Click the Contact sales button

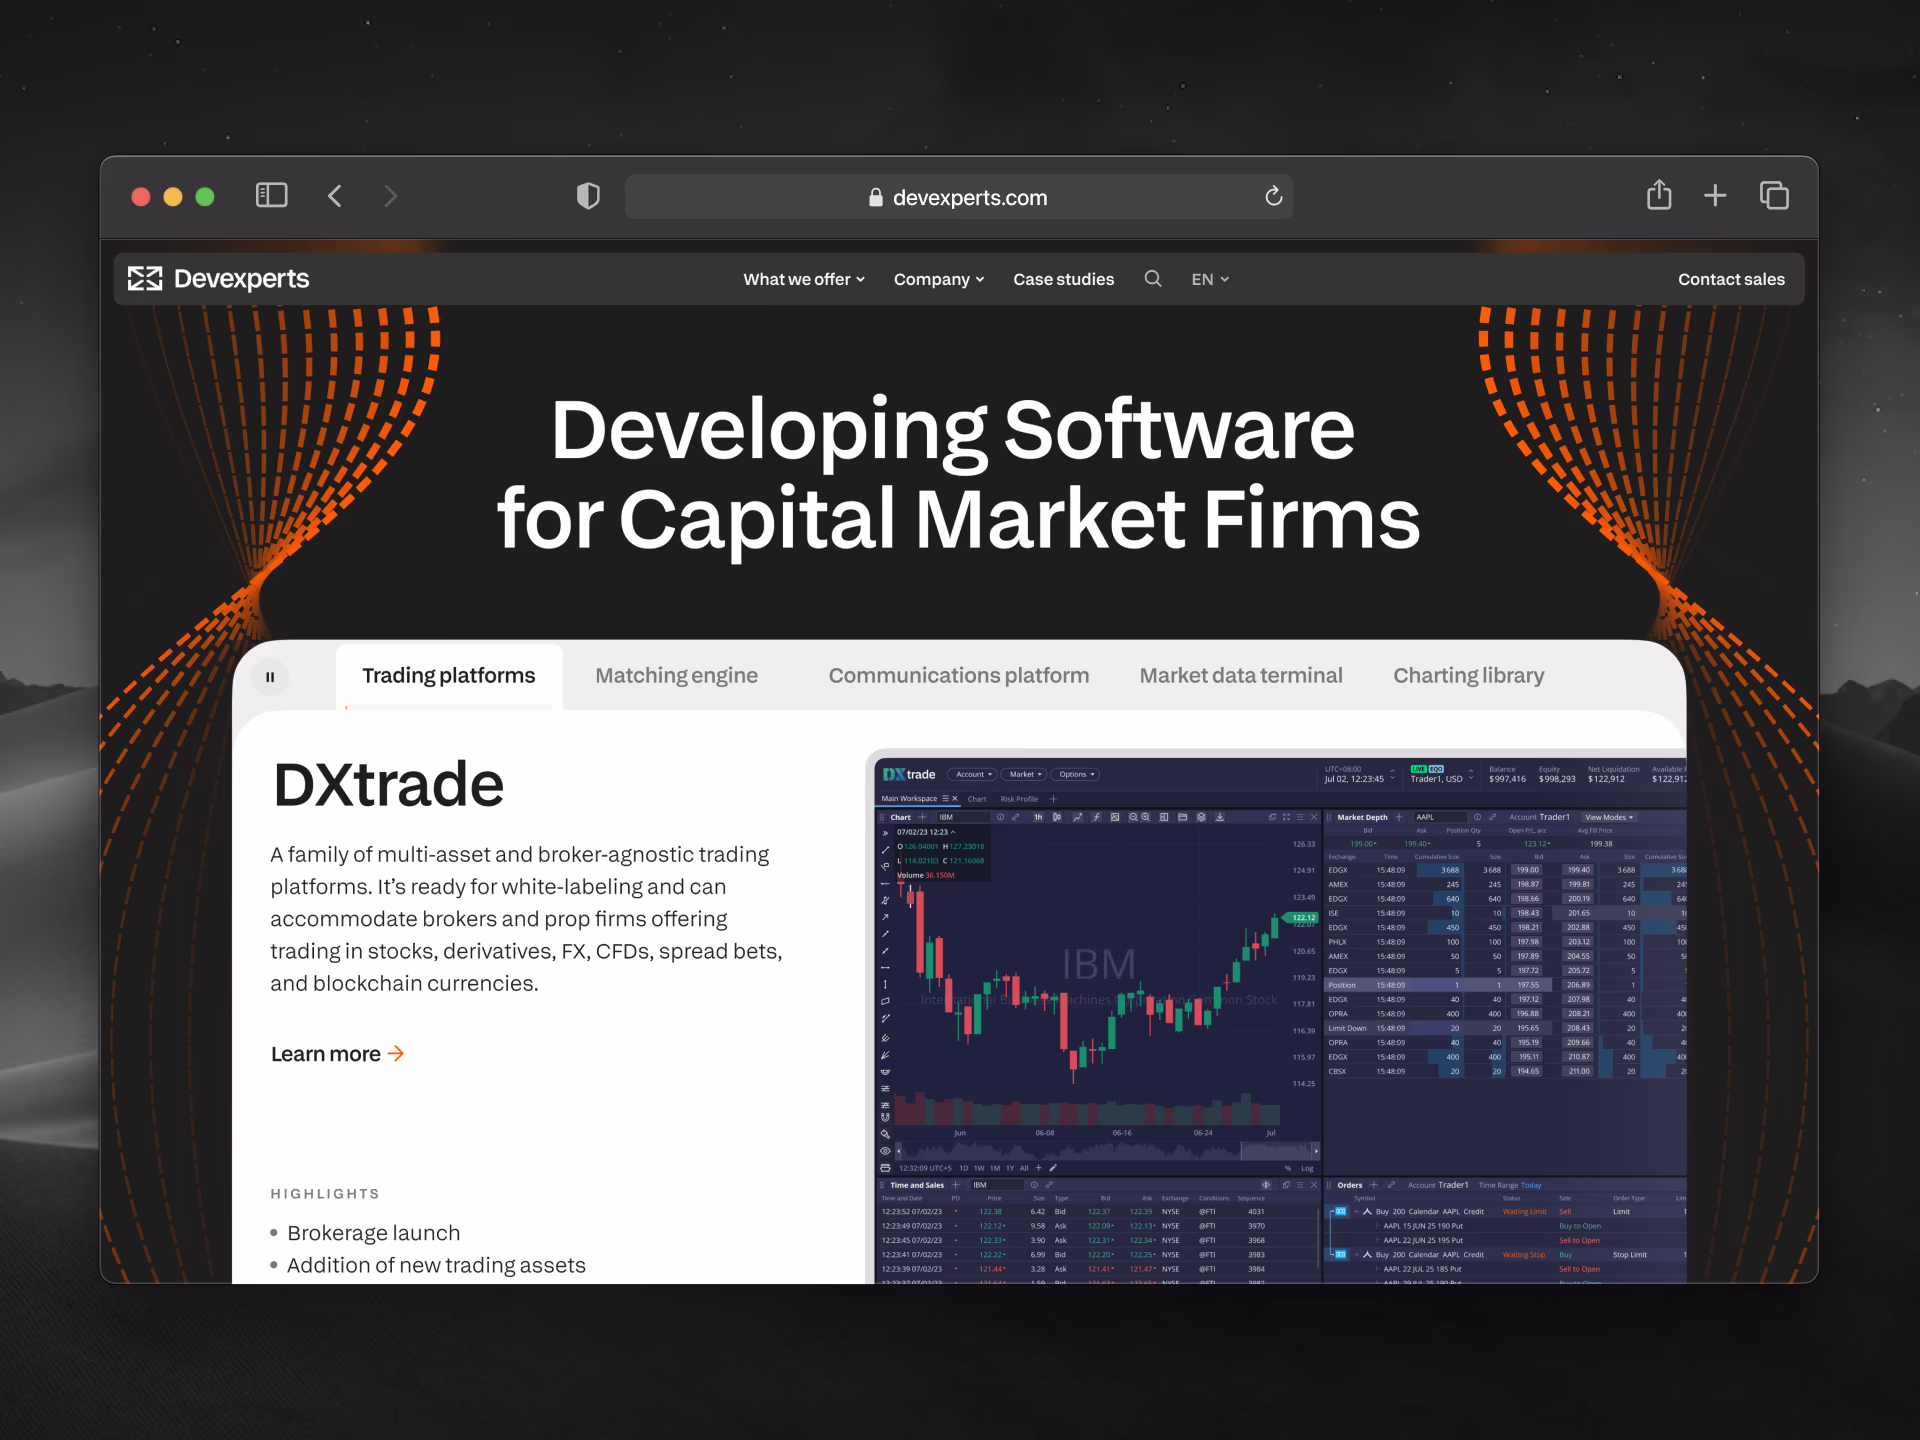[1730, 279]
